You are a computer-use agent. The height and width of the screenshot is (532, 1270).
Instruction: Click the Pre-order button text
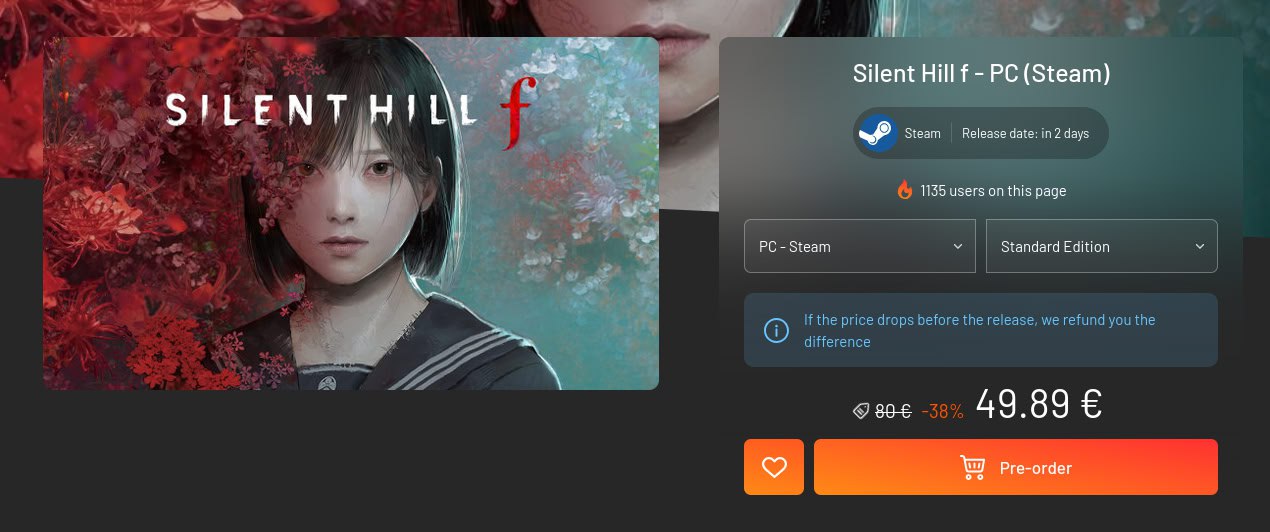click(1036, 468)
